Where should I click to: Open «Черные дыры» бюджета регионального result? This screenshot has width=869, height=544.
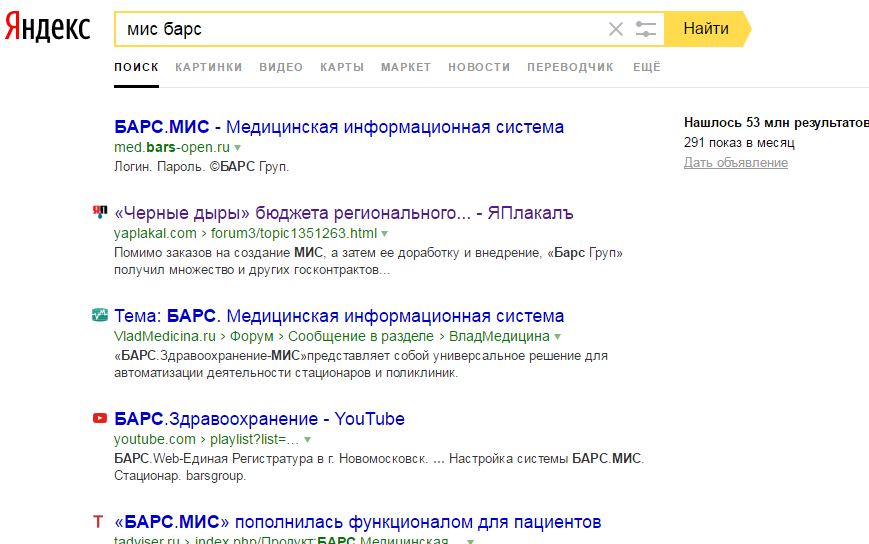tap(344, 213)
